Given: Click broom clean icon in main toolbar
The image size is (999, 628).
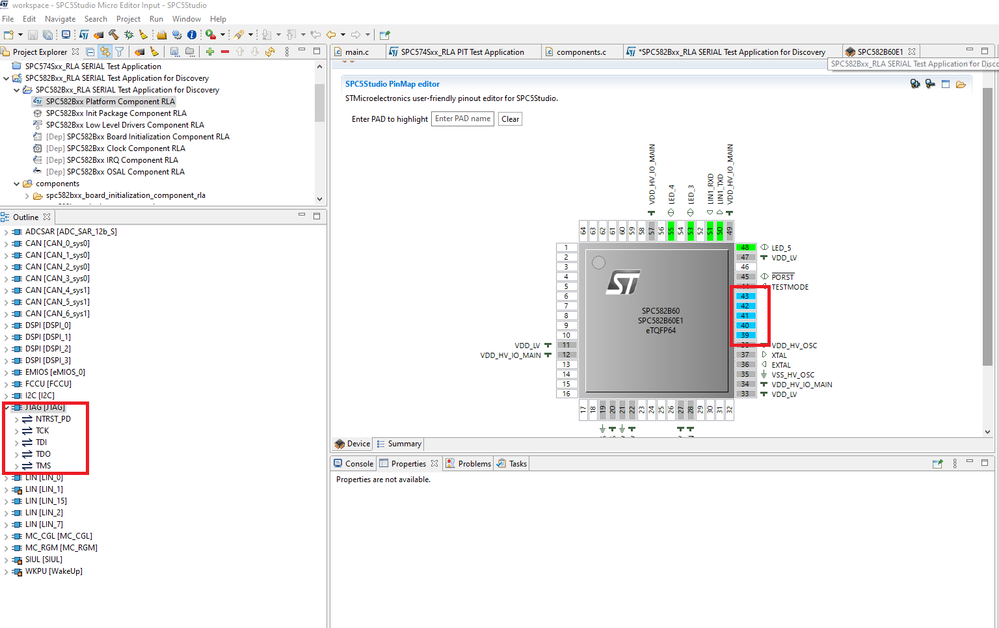Looking at the screenshot, I should (143, 34).
